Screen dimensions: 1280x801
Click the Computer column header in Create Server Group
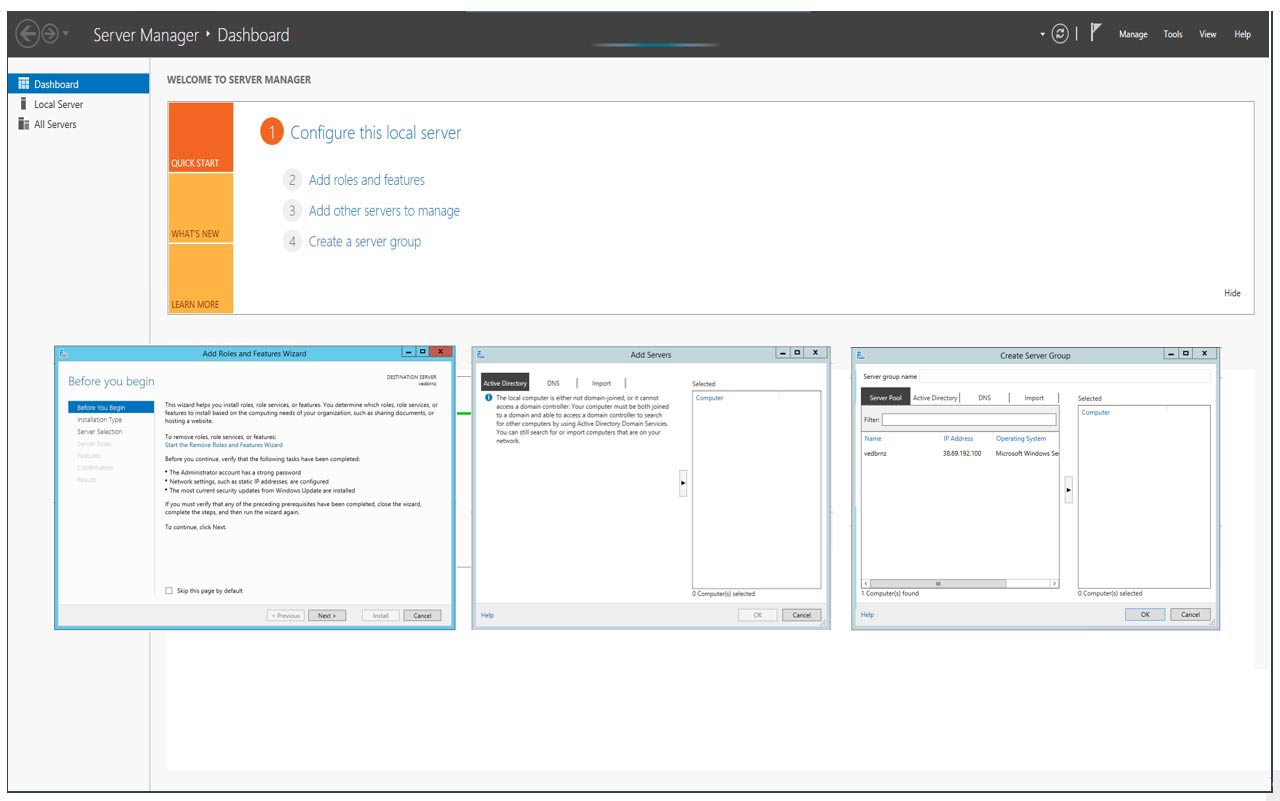1096,412
